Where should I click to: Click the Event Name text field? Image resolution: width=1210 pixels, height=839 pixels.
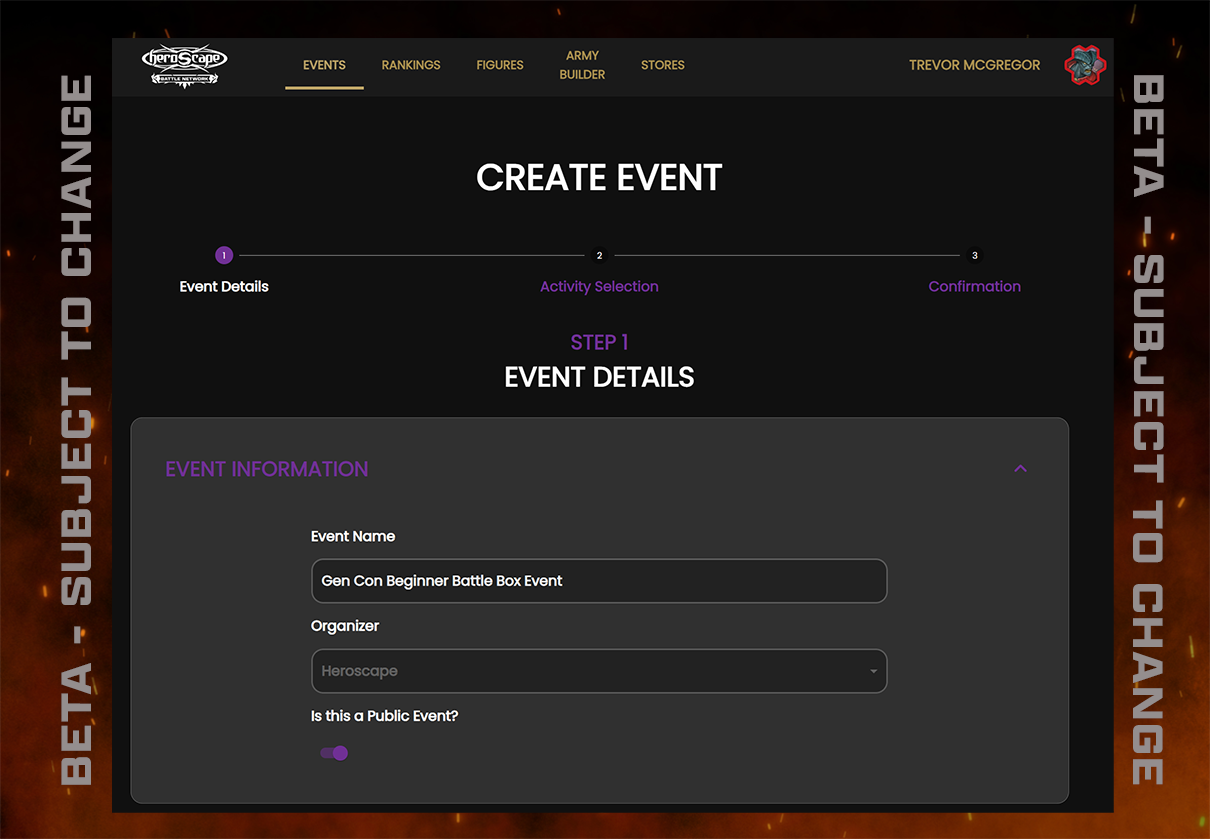pos(598,581)
